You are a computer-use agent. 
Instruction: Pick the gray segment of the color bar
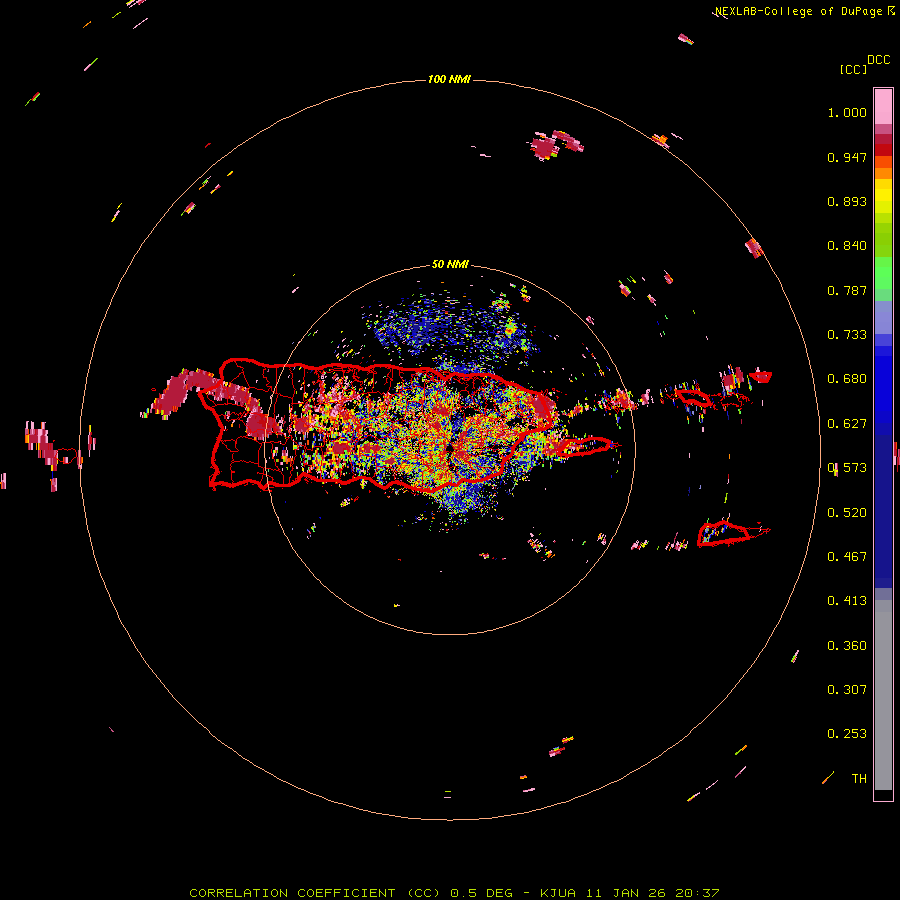tap(883, 695)
